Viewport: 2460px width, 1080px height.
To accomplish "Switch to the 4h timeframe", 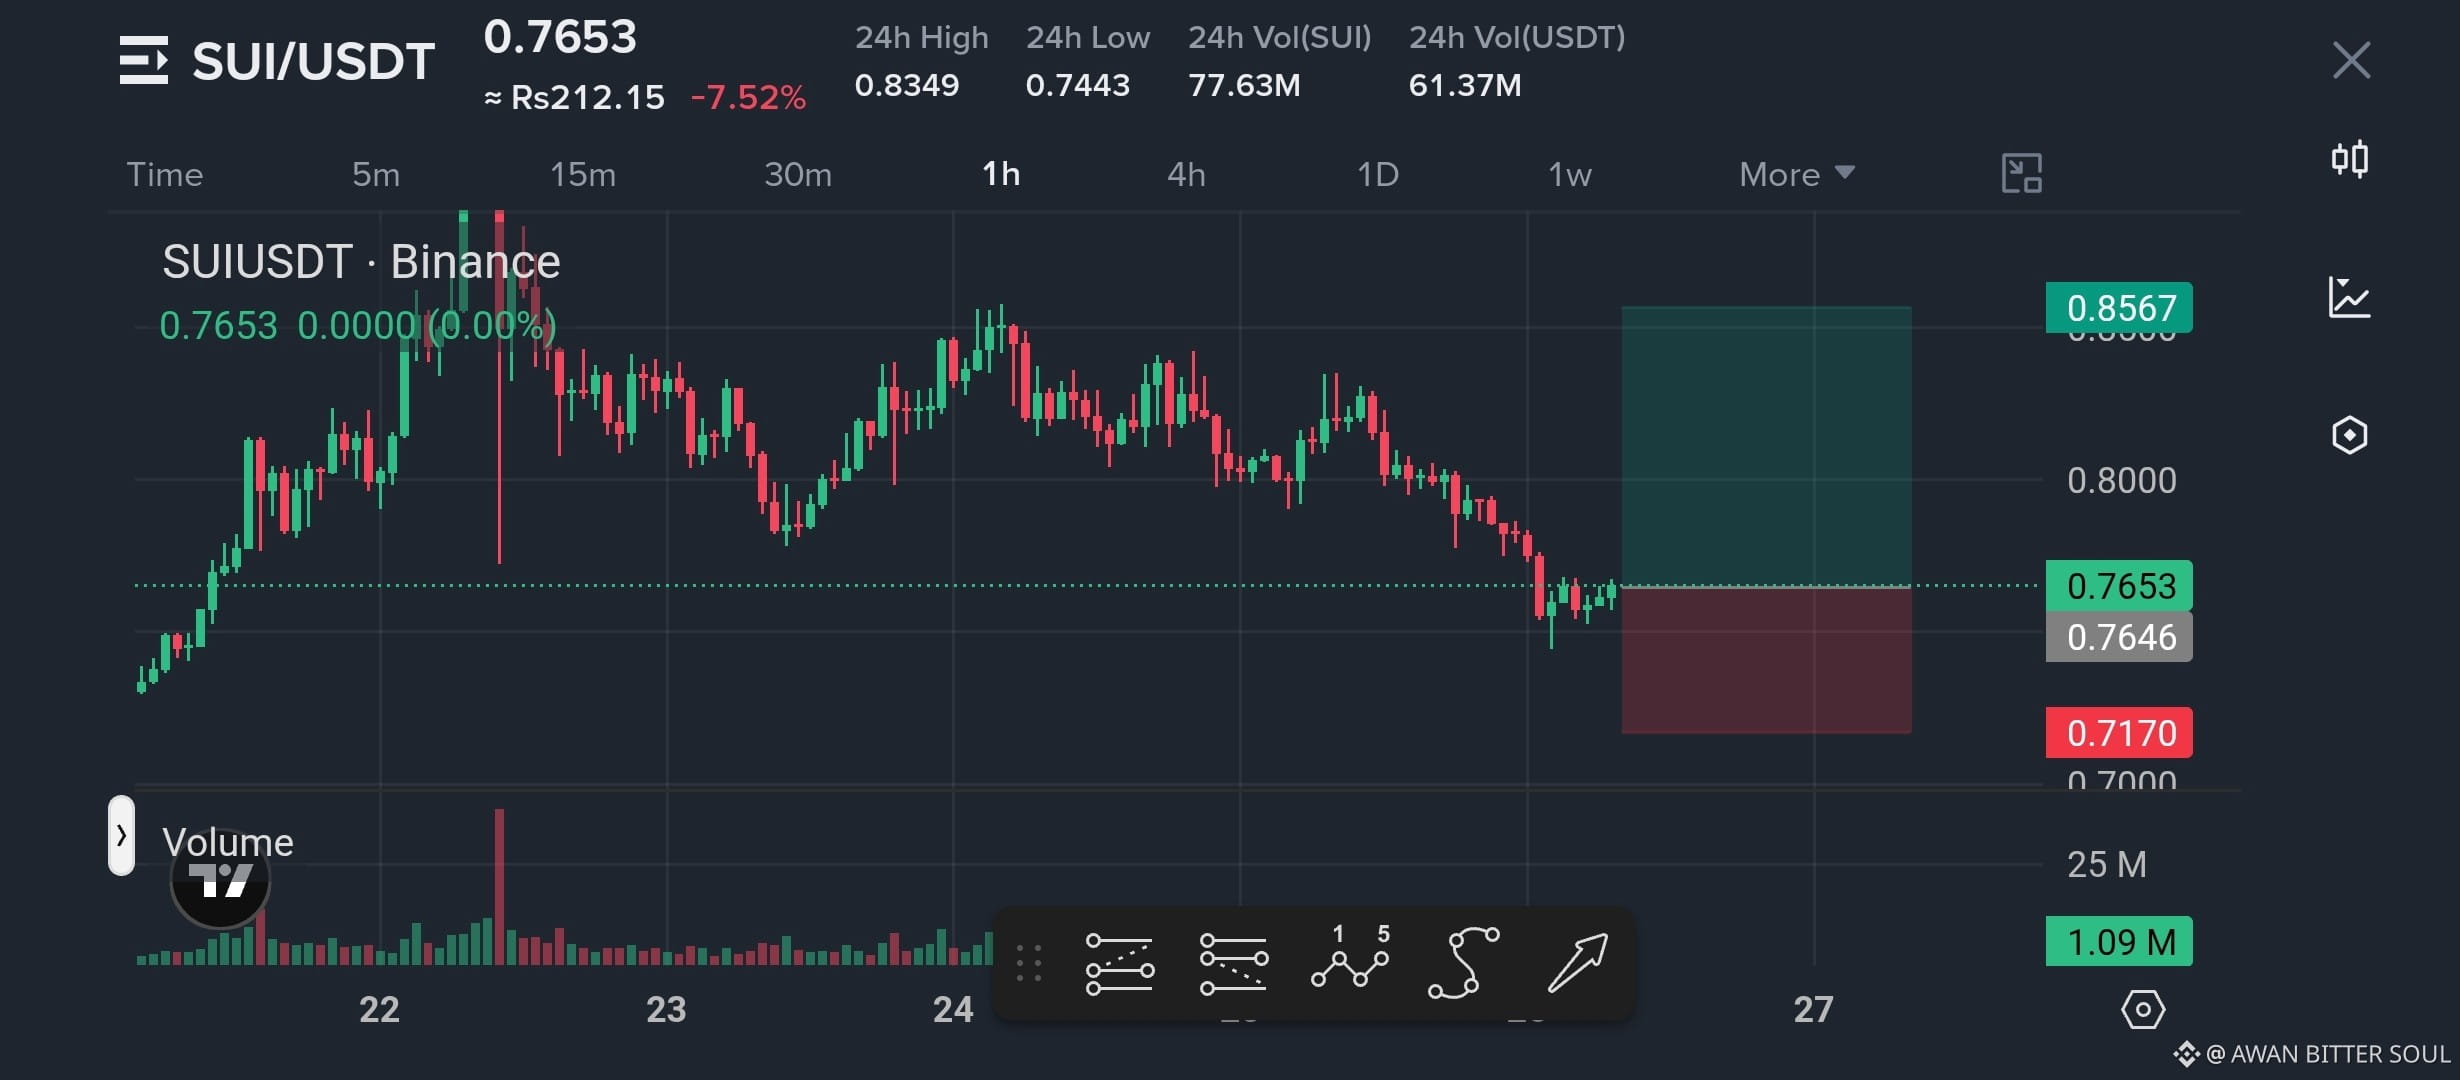I will click(1186, 174).
